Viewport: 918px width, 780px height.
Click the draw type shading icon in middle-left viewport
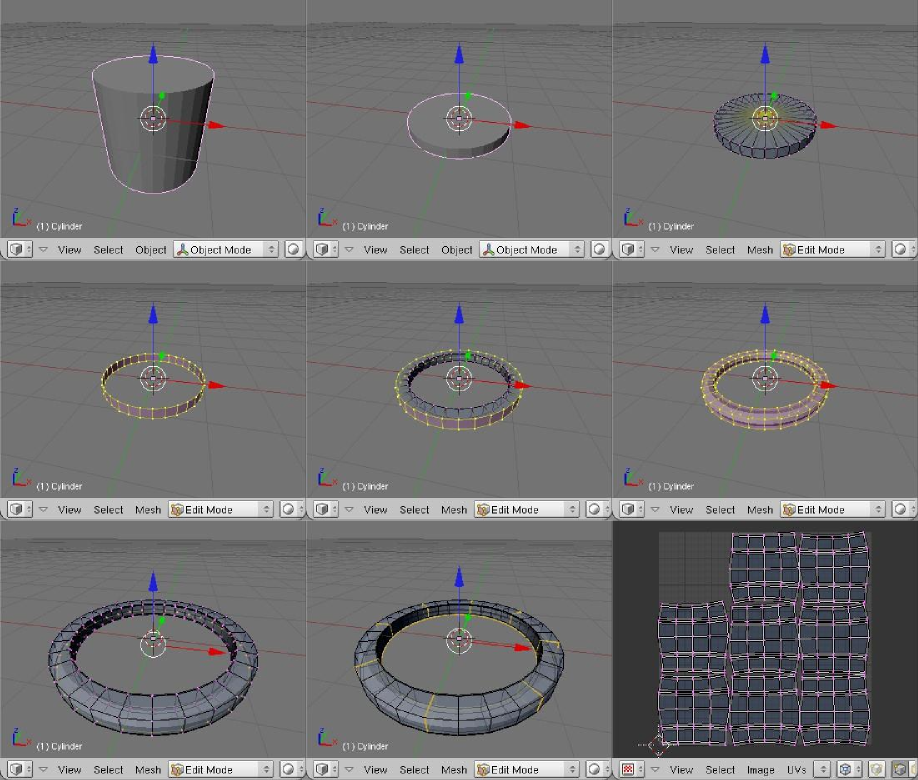pos(289,509)
